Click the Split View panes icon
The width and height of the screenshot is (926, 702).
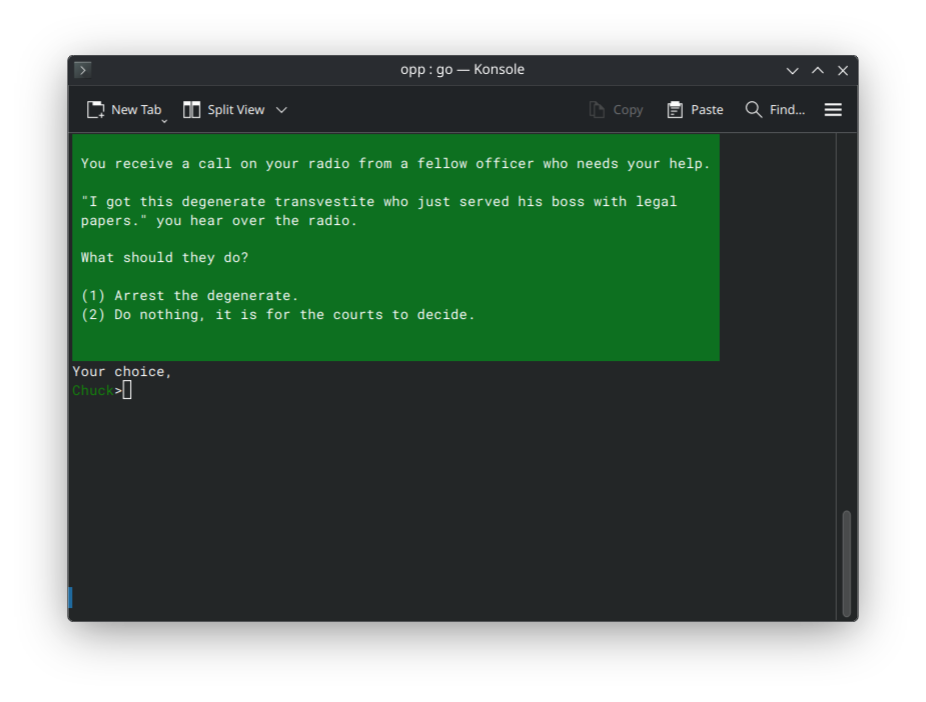tap(192, 110)
